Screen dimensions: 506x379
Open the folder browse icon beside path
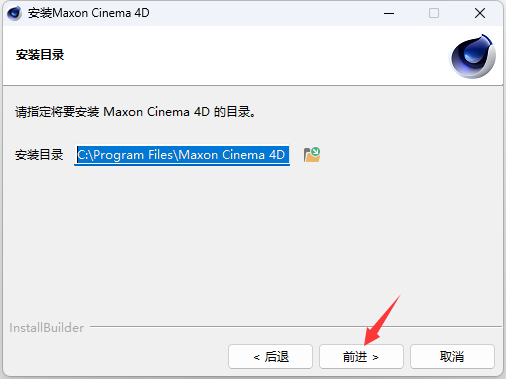tap(312, 155)
